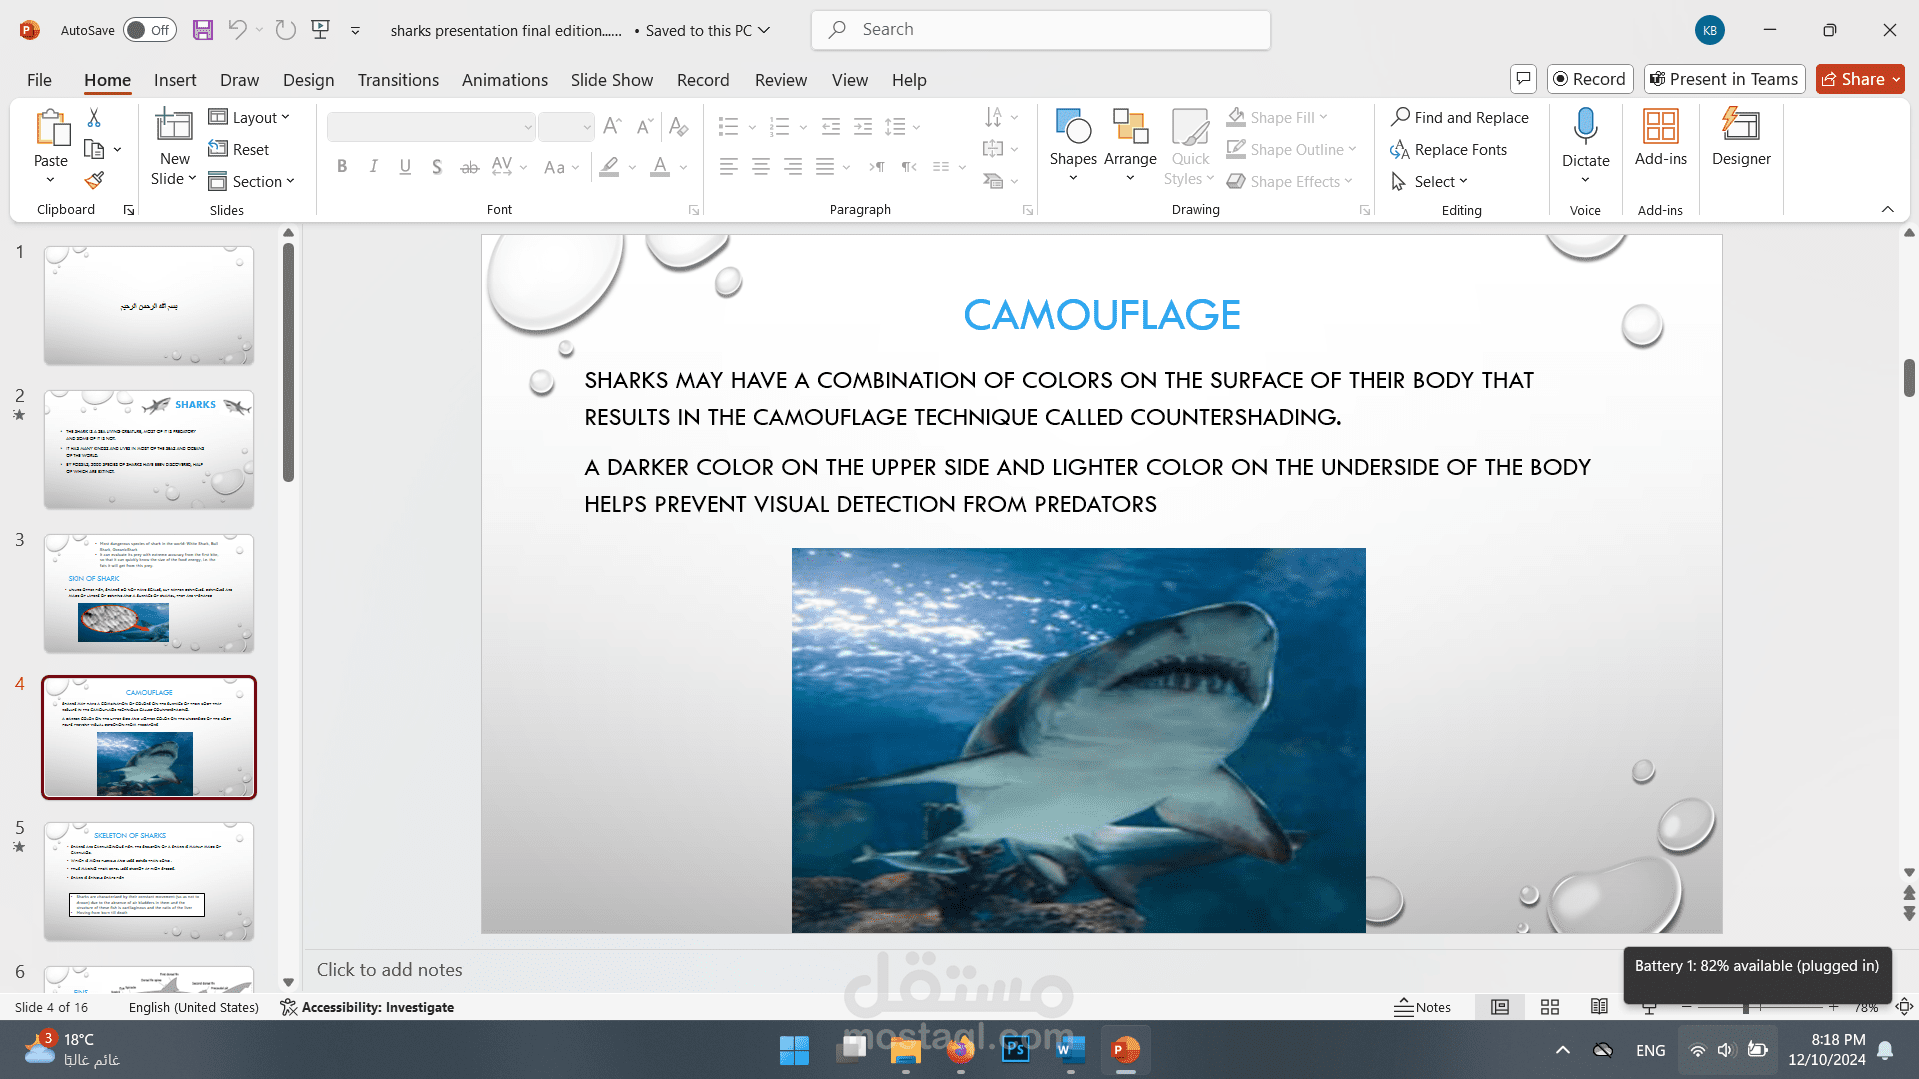Screen dimensions: 1919x1079
Task: Click Decrease List Level indent icon
Action: coord(831,126)
